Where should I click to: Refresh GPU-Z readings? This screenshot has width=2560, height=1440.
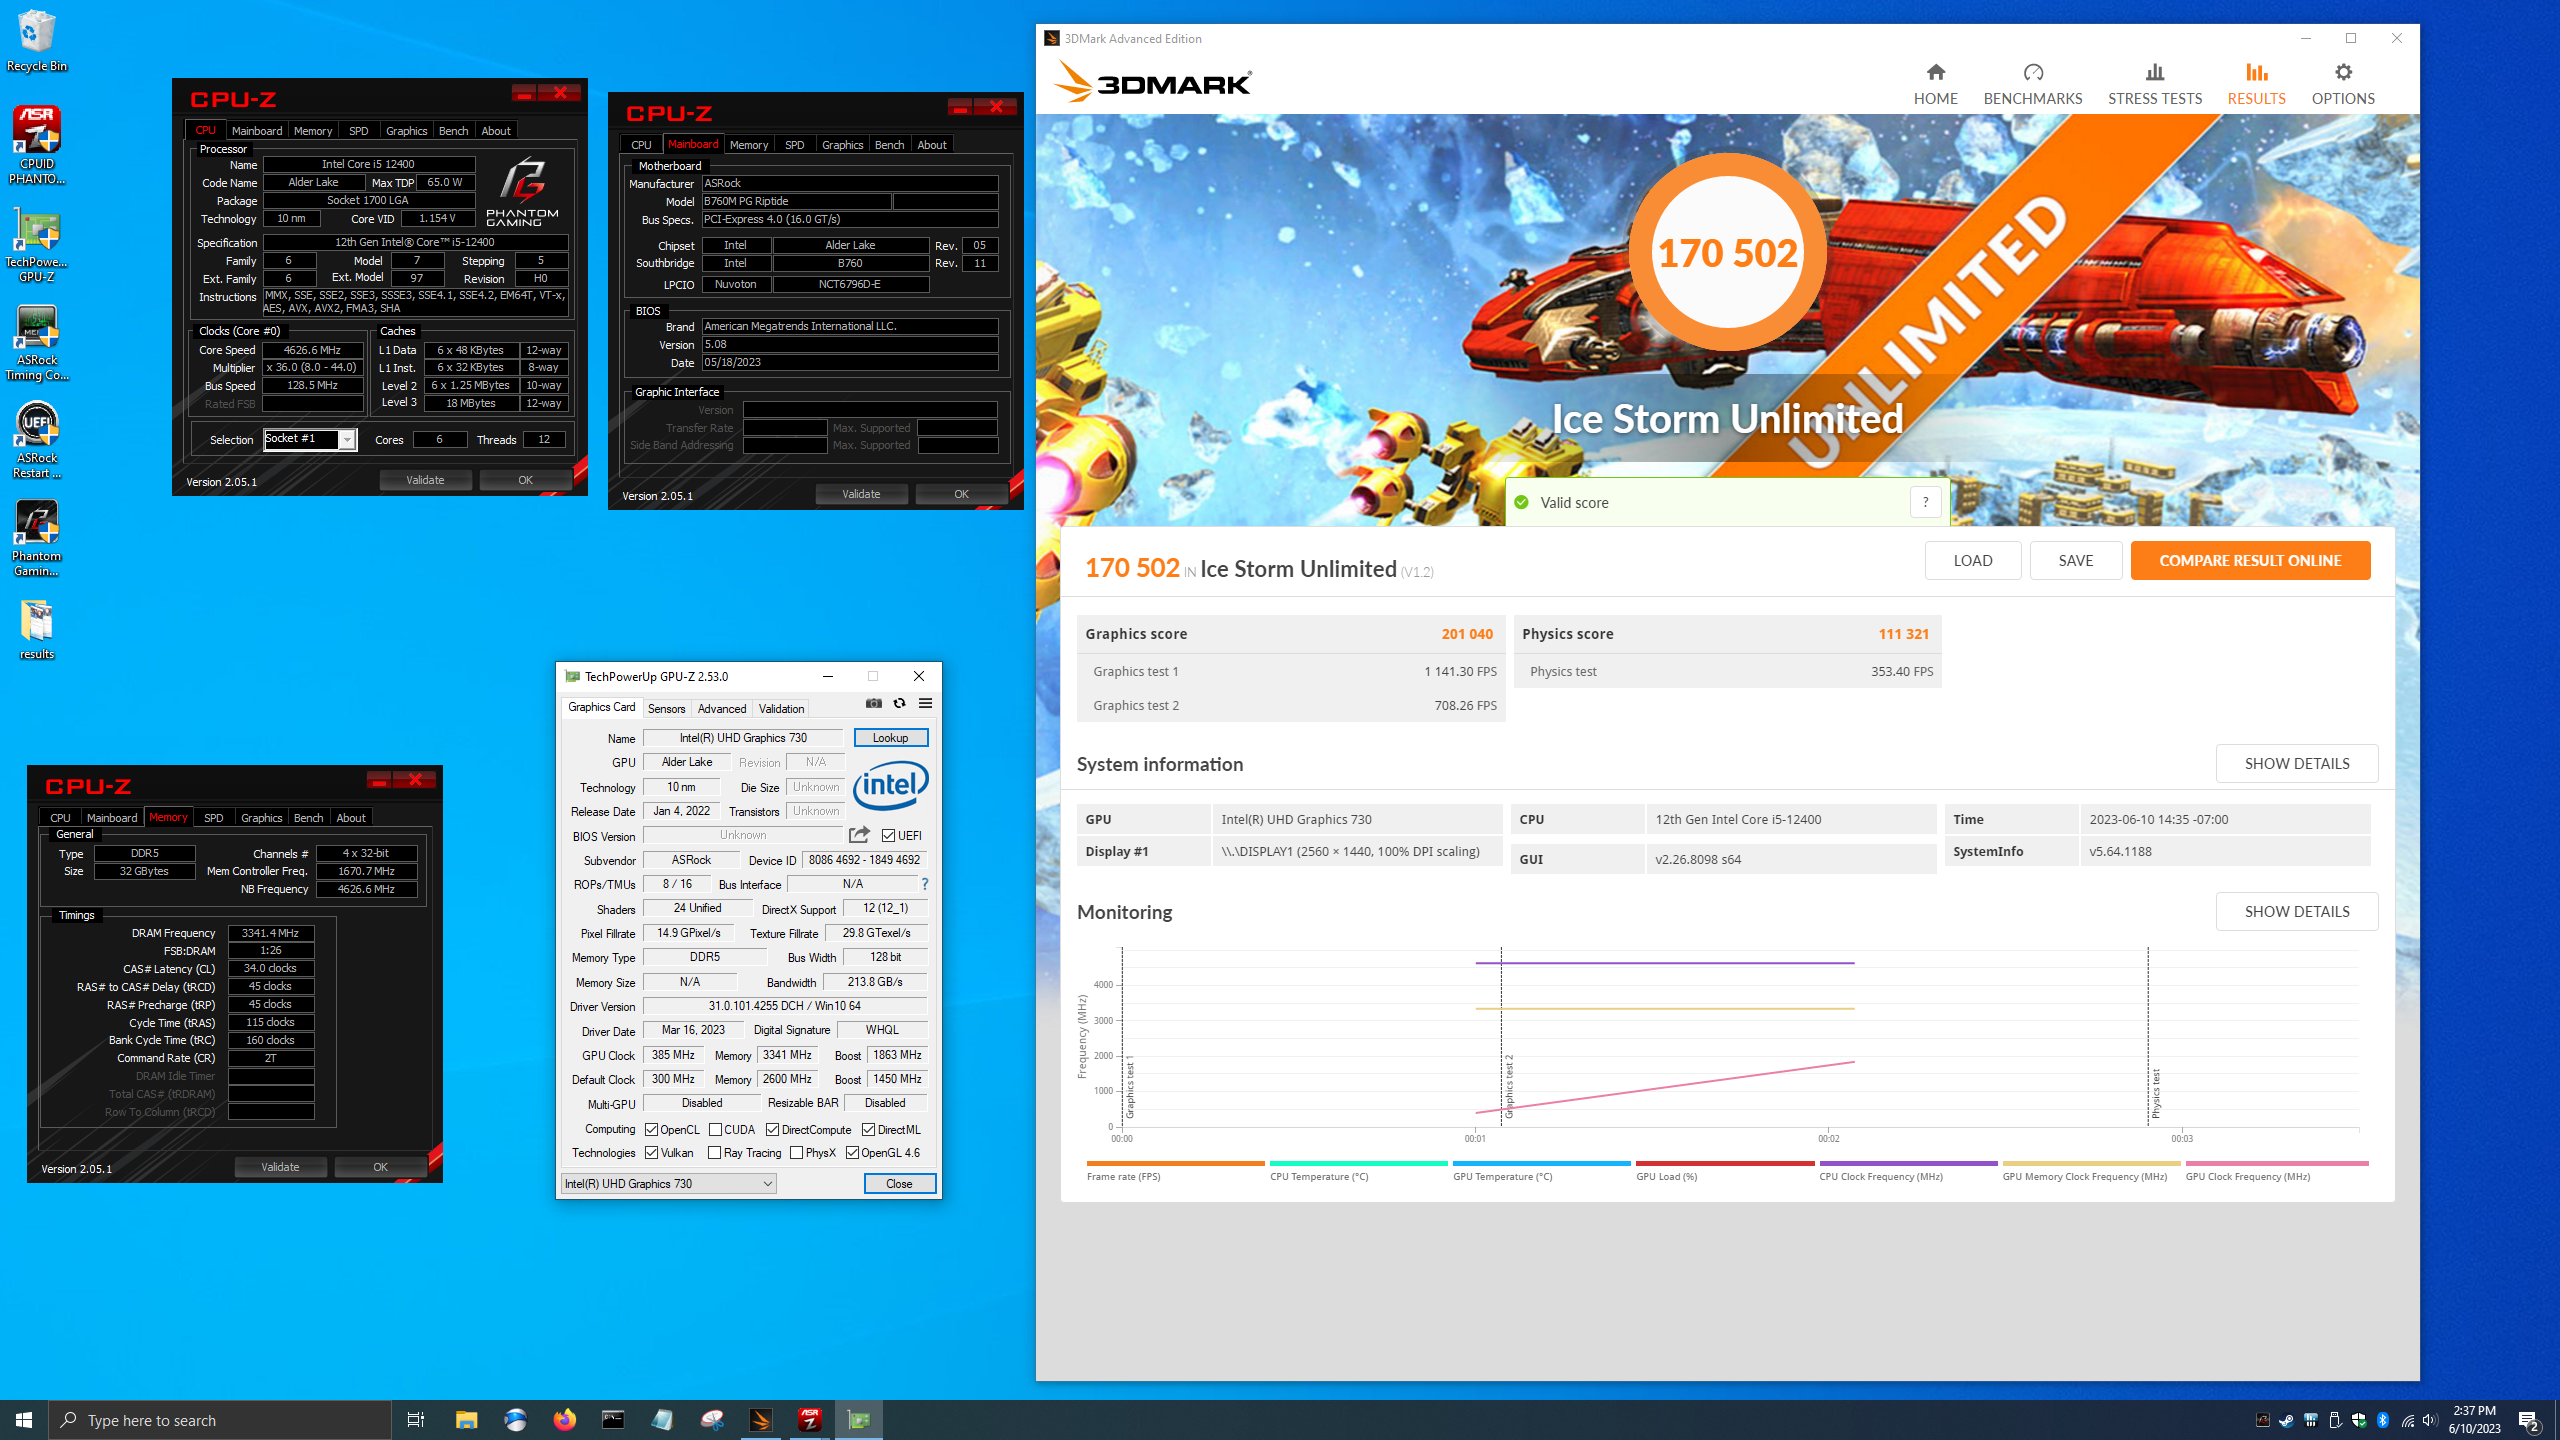(x=899, y=703)
